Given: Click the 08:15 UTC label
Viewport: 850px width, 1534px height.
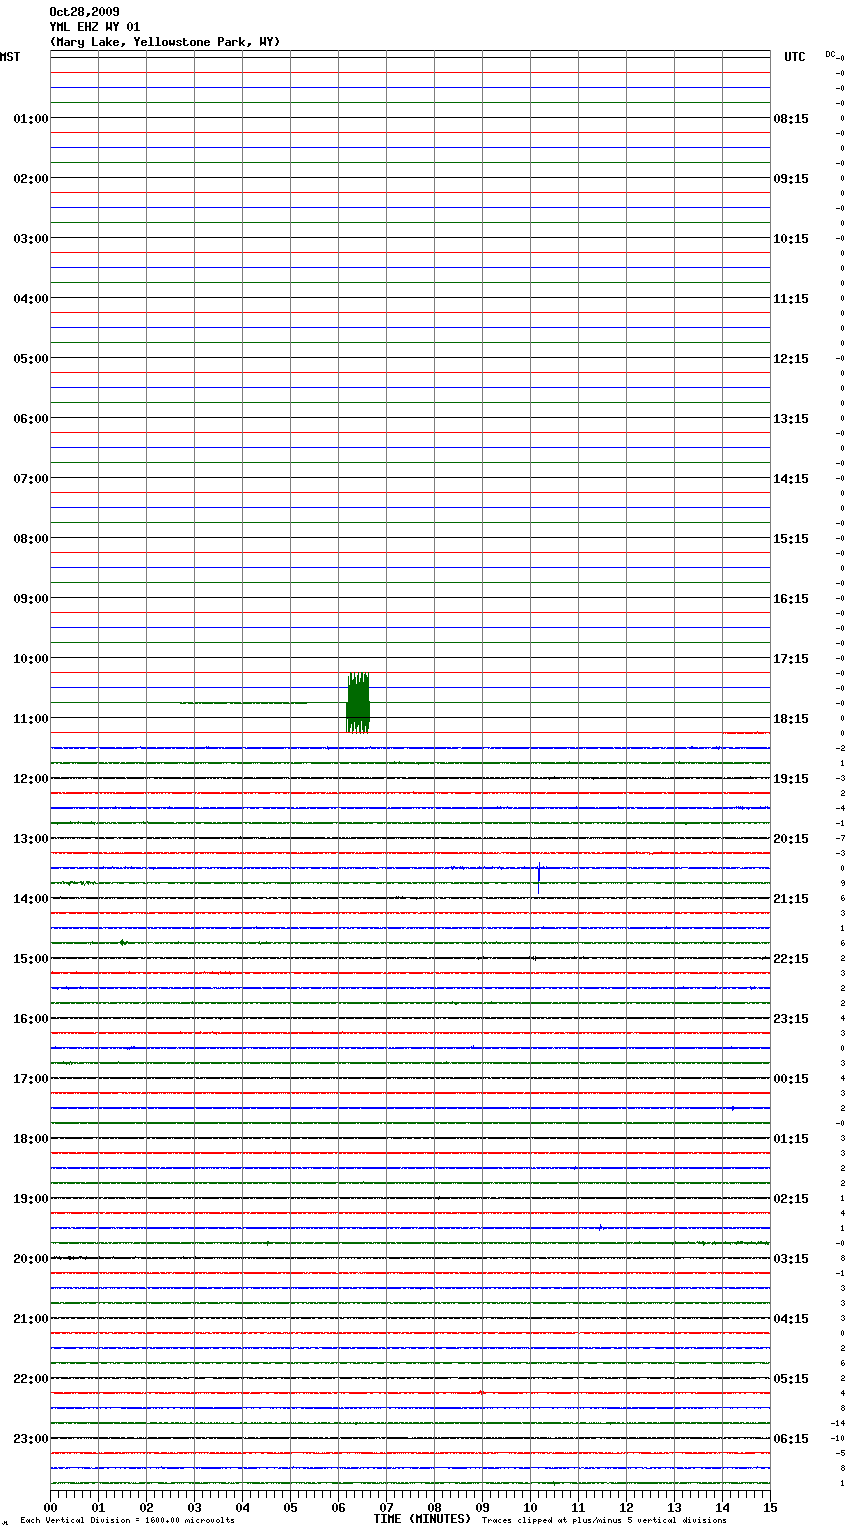Looking at the screenshot, I should click(791, 119).
